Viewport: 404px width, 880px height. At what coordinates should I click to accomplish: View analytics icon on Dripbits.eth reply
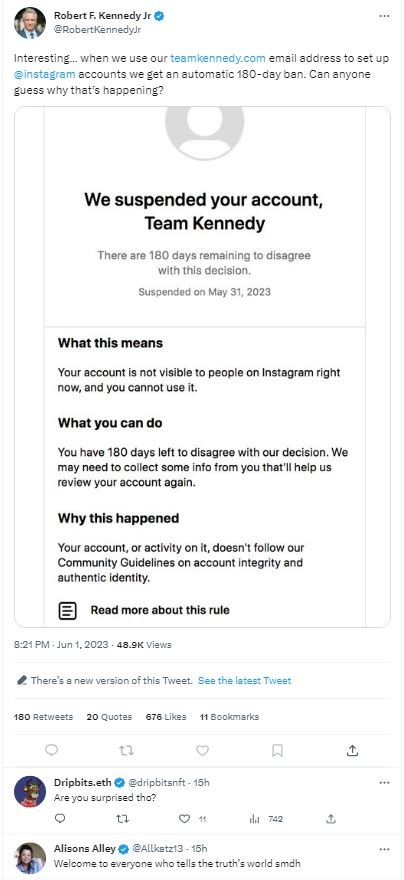(254, 819)
